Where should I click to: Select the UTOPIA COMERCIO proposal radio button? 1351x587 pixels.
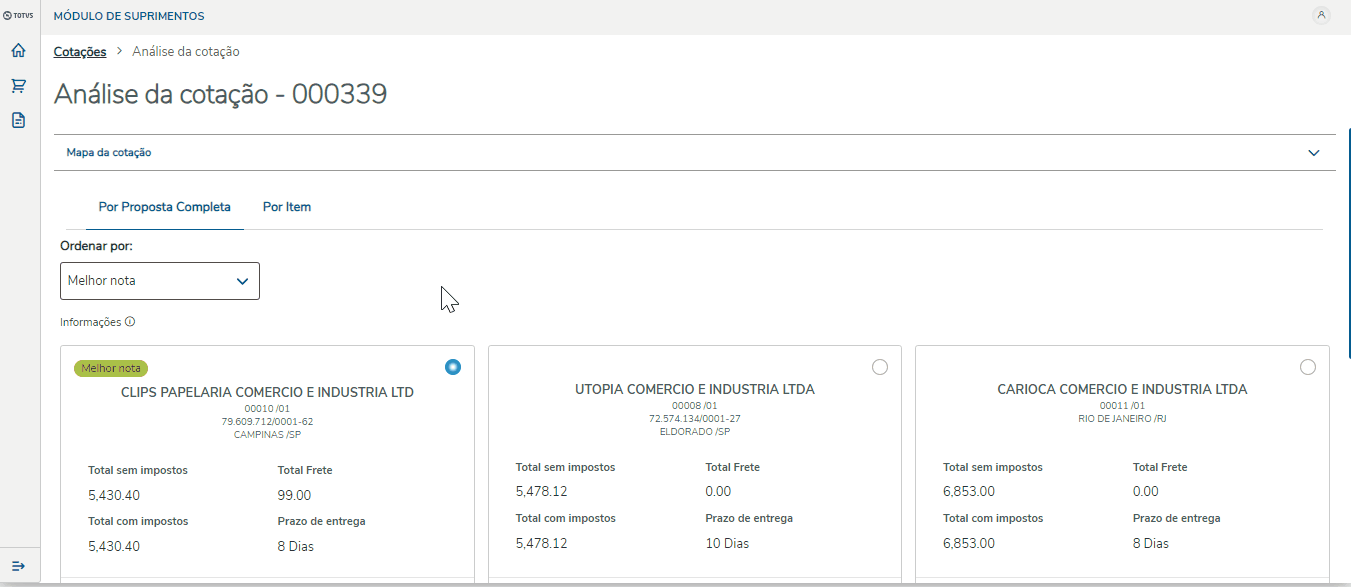(880, 367)
